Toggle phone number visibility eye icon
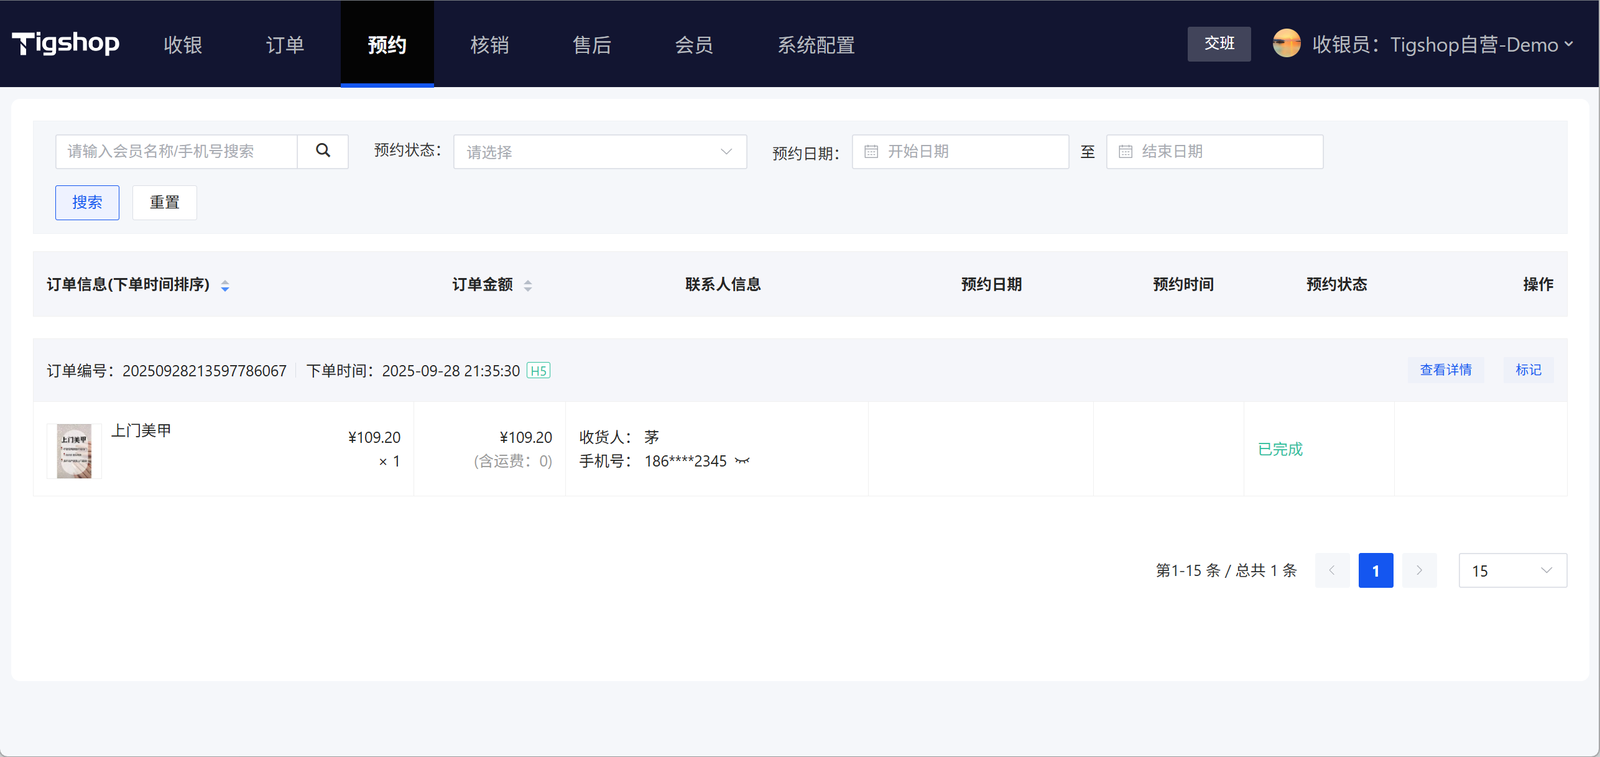 coord(742,461)
